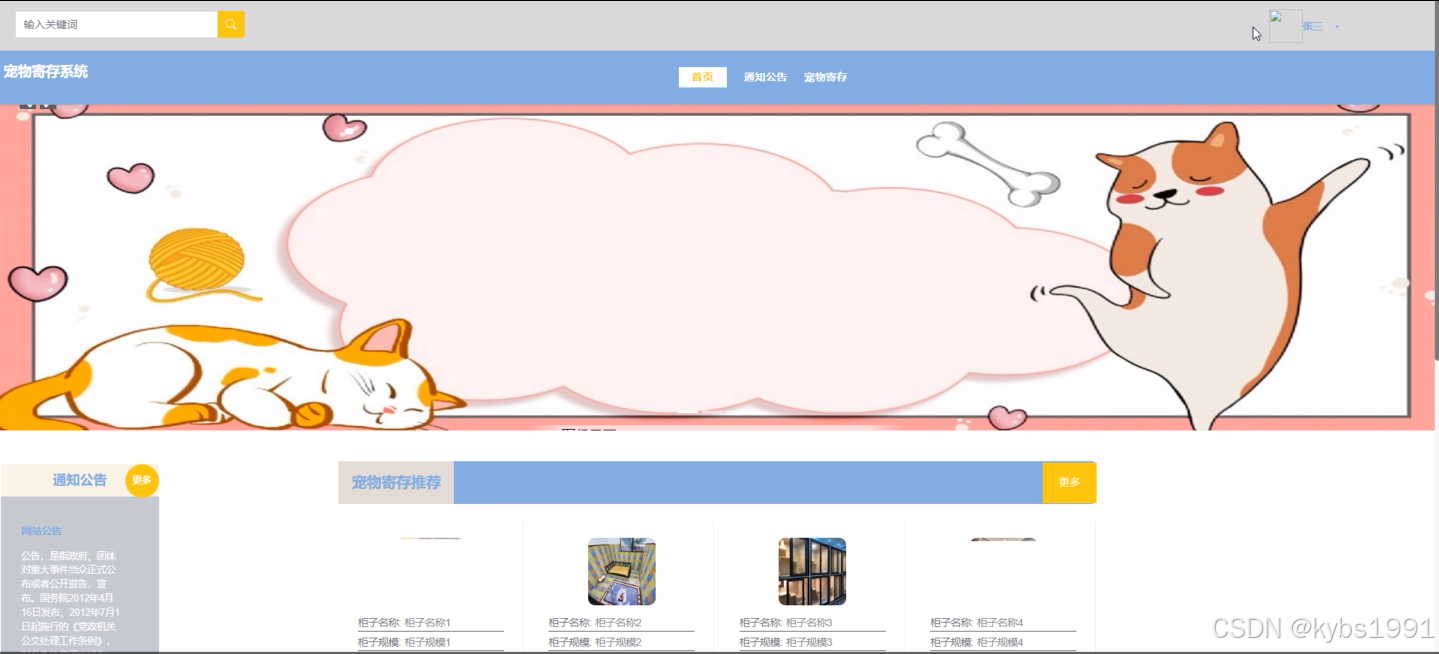Viewport: 1439px width, 654px height.
Task: Focus the 输入关键词 search field
Action: click(117, 24)
